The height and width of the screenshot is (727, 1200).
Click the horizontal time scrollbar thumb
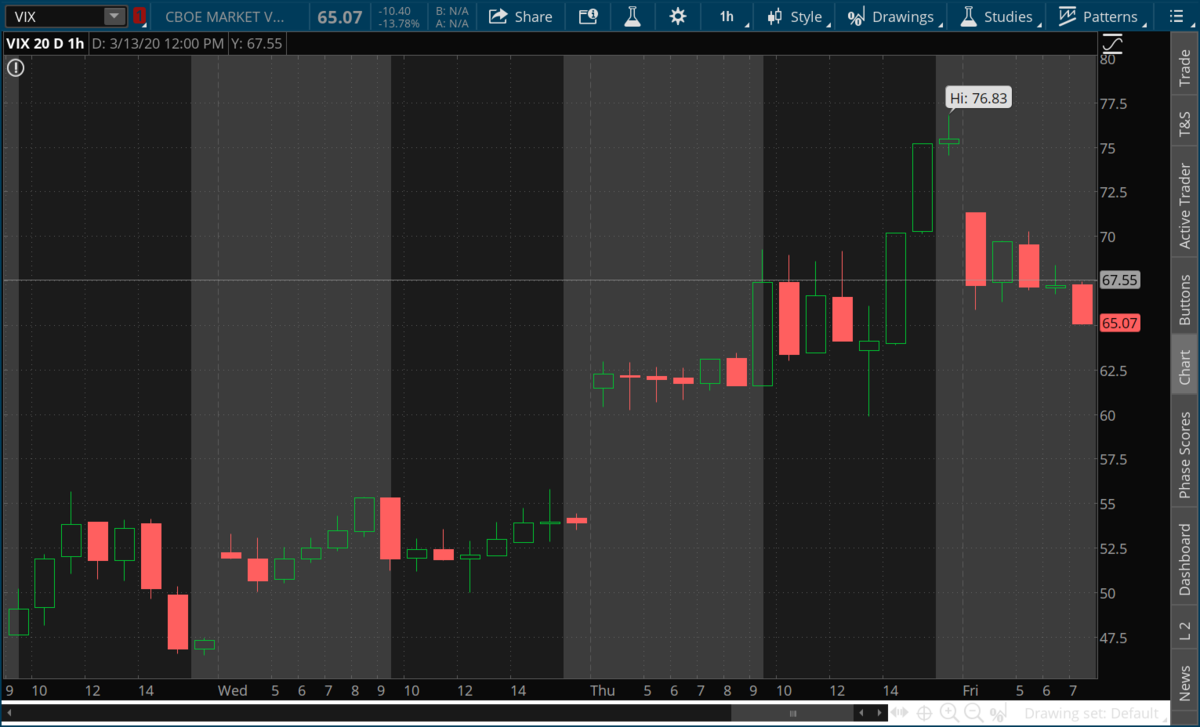792,713
